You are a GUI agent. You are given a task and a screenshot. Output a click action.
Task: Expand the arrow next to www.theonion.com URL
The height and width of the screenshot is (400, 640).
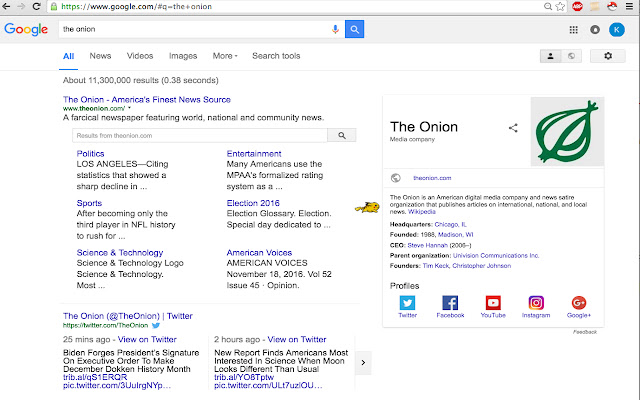point(129,108)
